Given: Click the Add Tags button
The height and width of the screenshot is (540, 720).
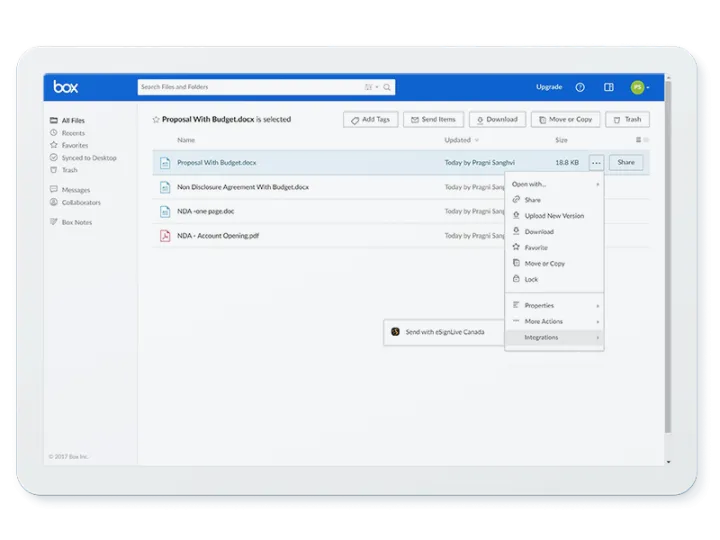Looking at the screenshot, I should pos(371,119).
